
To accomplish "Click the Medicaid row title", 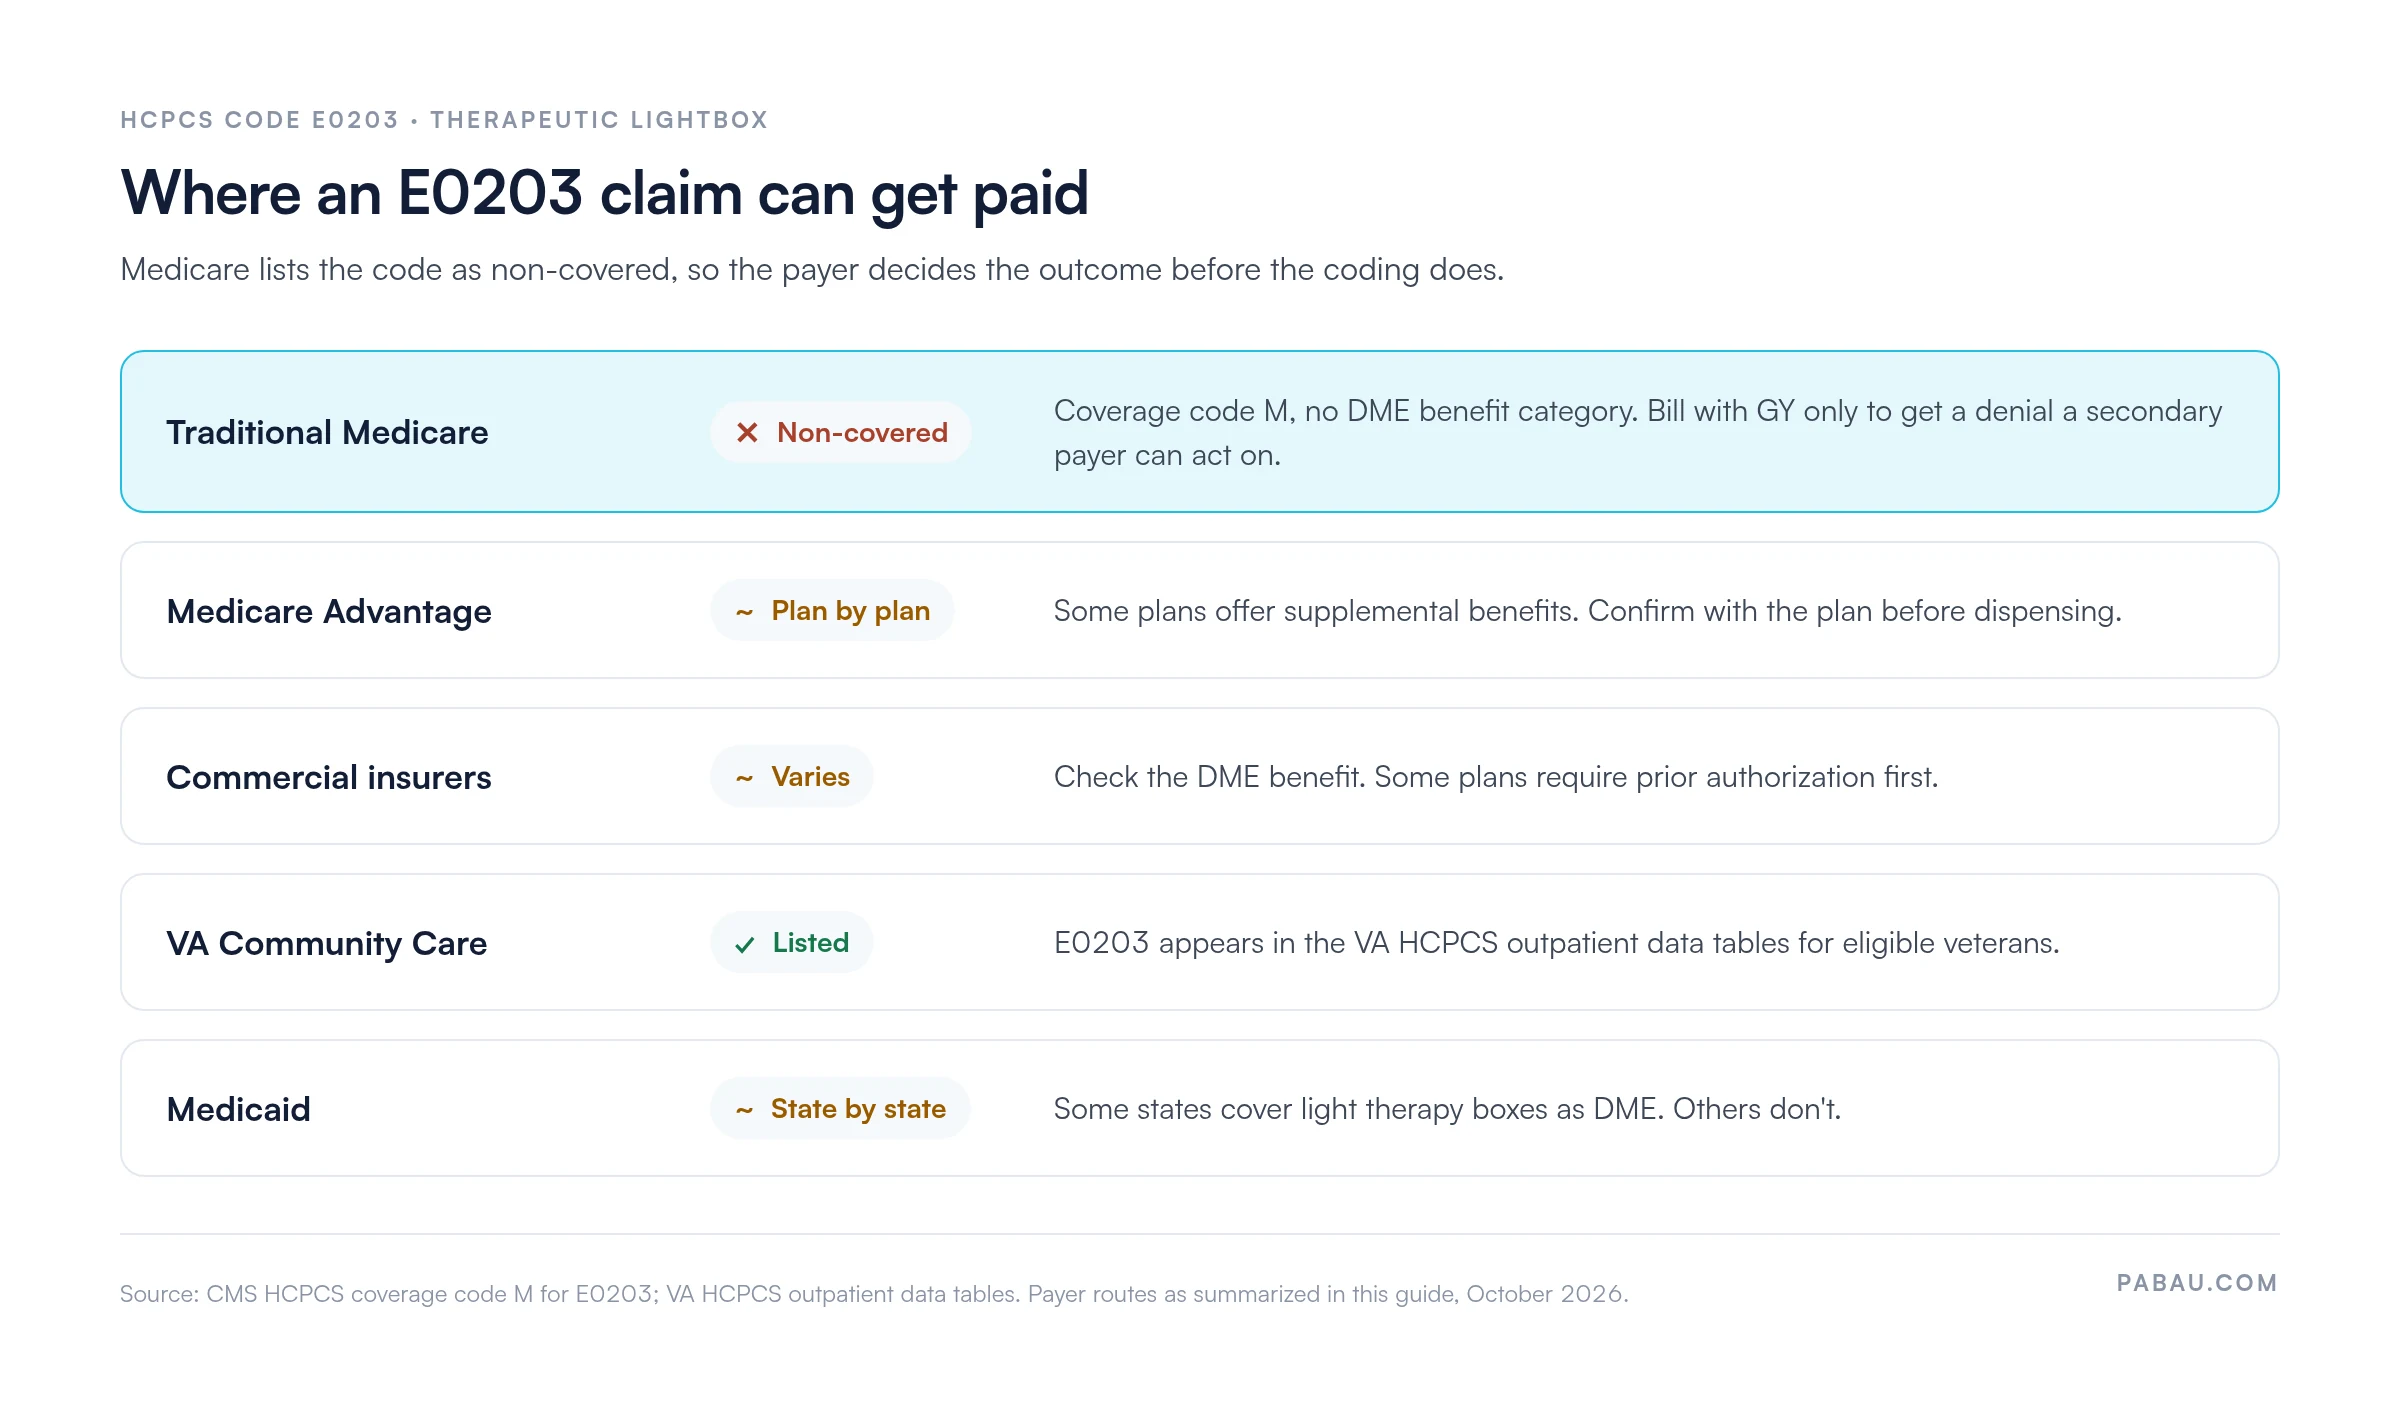I will tap(238, 1109).
